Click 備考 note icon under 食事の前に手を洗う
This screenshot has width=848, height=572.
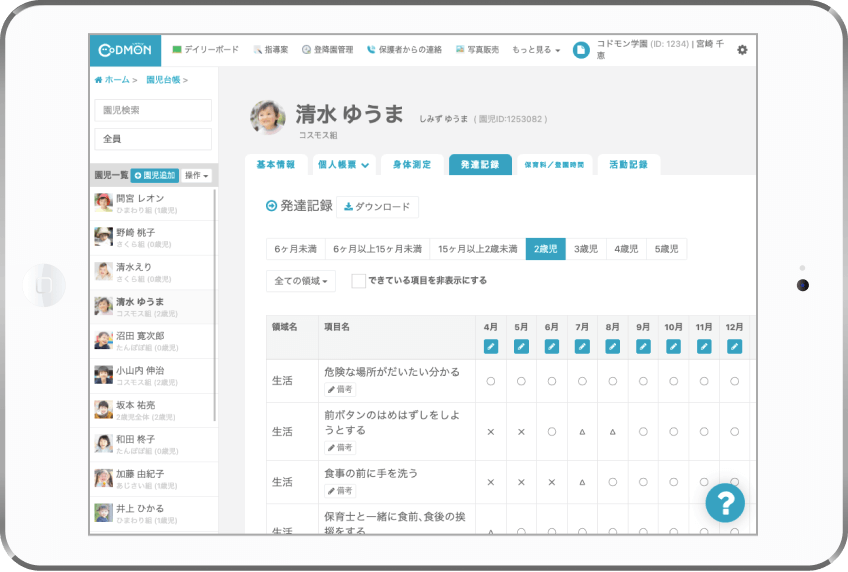coord(340,491)
